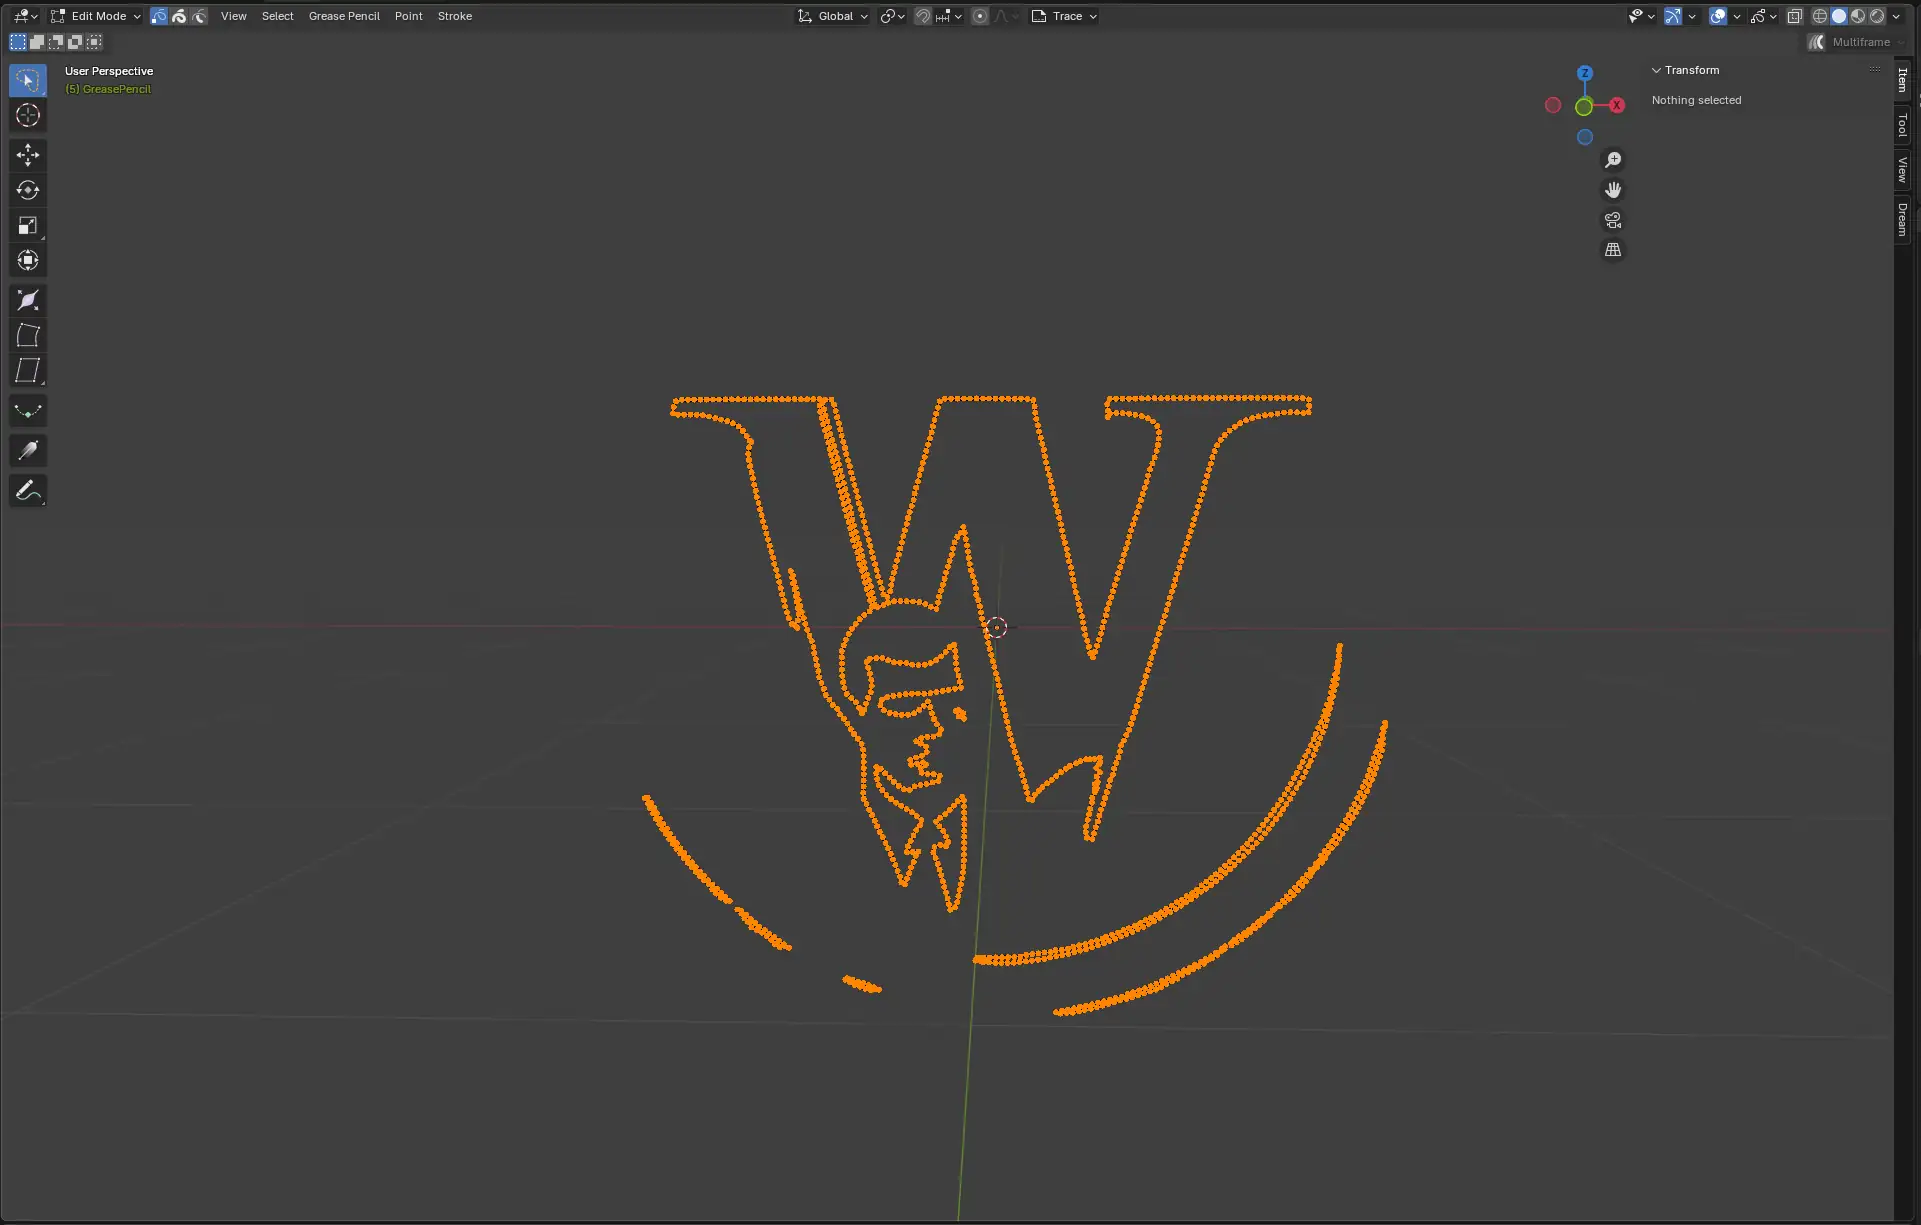The width and height of the screenshot is (1921, 1225).
Task: Open the Edit Mode dropdown
Action: coord(96,16)
